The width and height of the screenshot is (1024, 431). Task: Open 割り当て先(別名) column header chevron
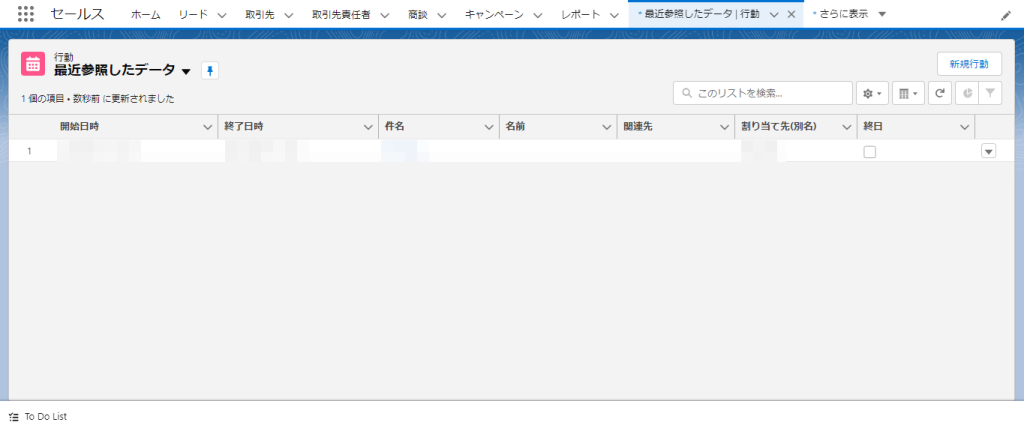pos(847,127)
